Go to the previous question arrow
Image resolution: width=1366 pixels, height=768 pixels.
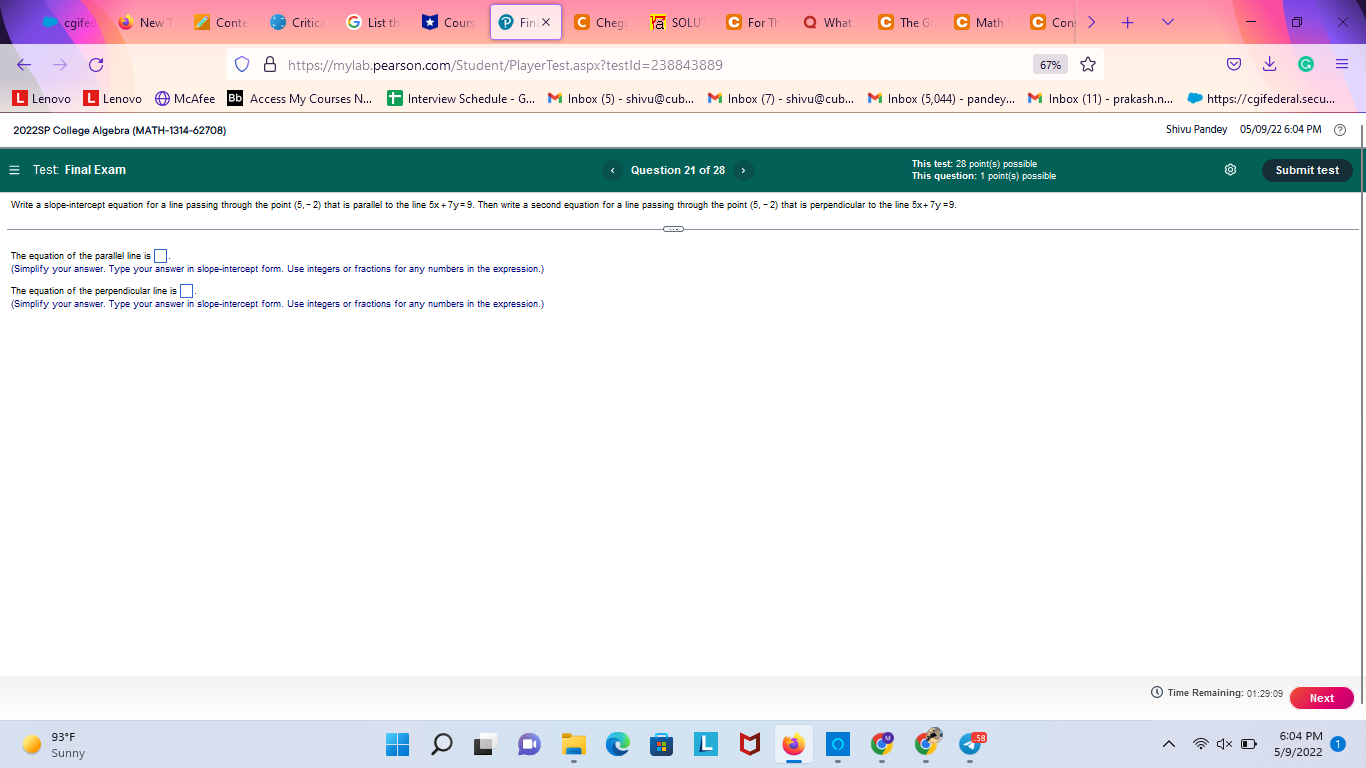pyautogui.click(x=613, y=170)
